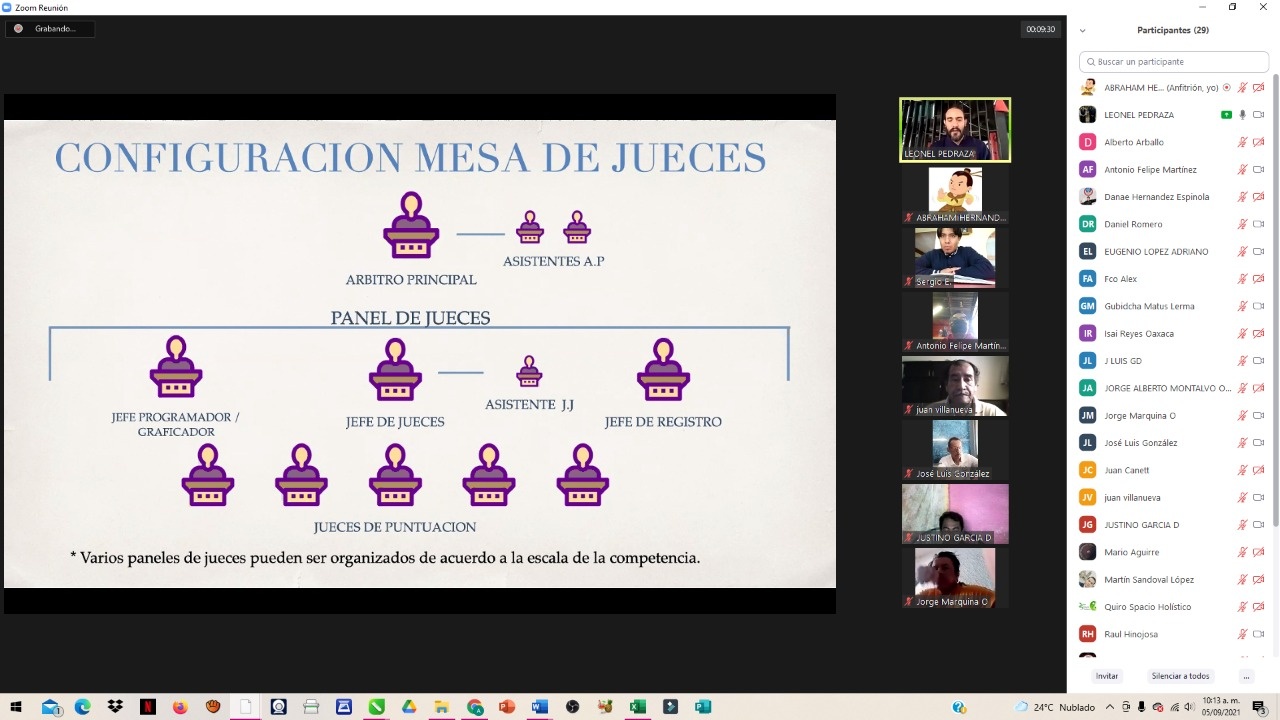Select JUSTINO GARCIA D participant entry
This screenshot has height=720, width=1280.
[1141, 525]
